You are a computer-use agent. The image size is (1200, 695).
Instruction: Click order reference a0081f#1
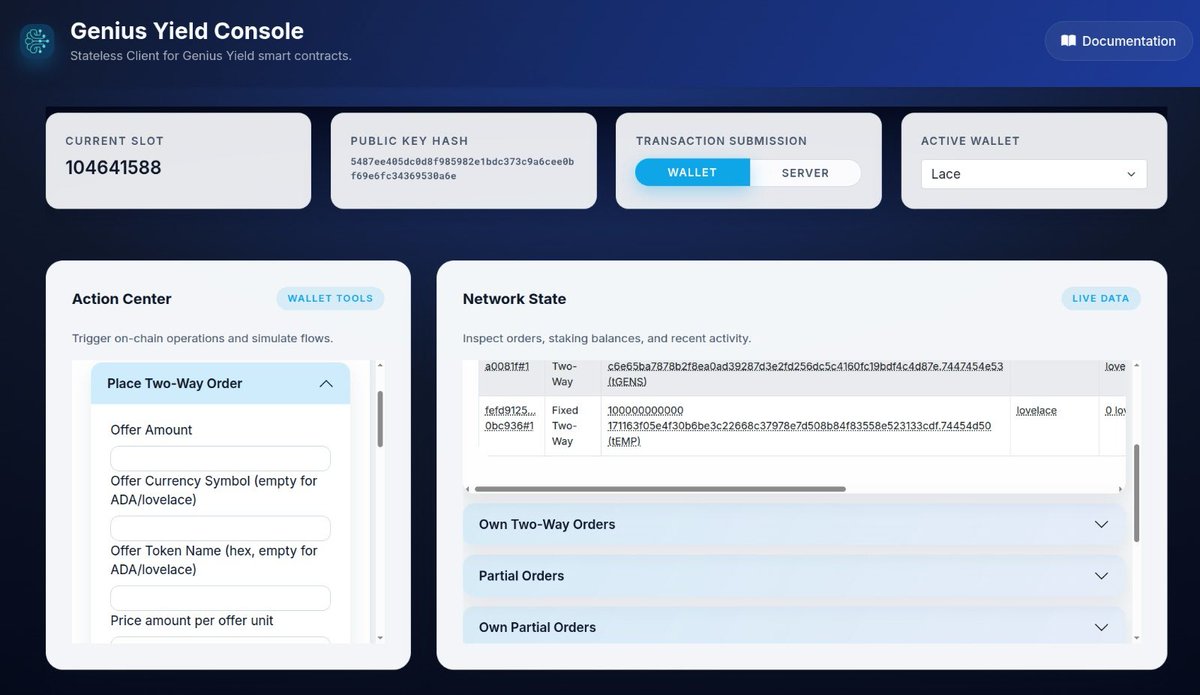click(508, 366)
